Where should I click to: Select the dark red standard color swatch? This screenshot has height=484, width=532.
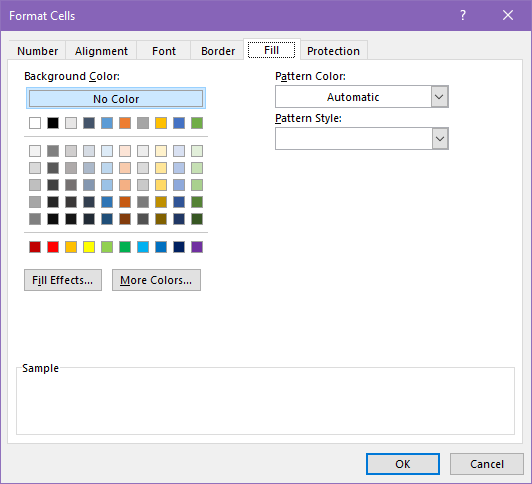35,247
